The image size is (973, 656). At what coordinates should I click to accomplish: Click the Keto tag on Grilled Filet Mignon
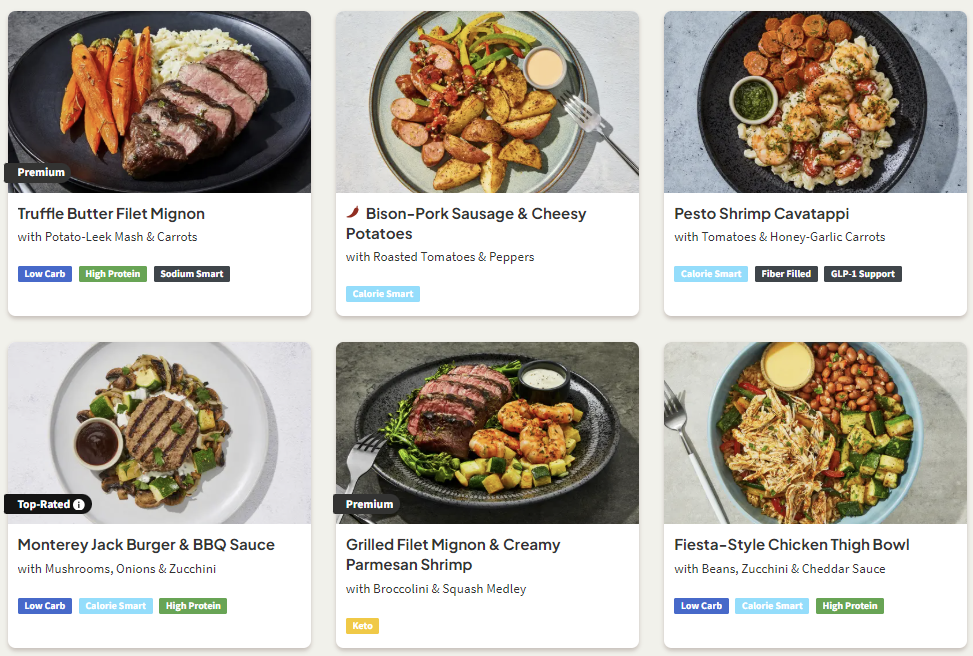coord(362,626)
